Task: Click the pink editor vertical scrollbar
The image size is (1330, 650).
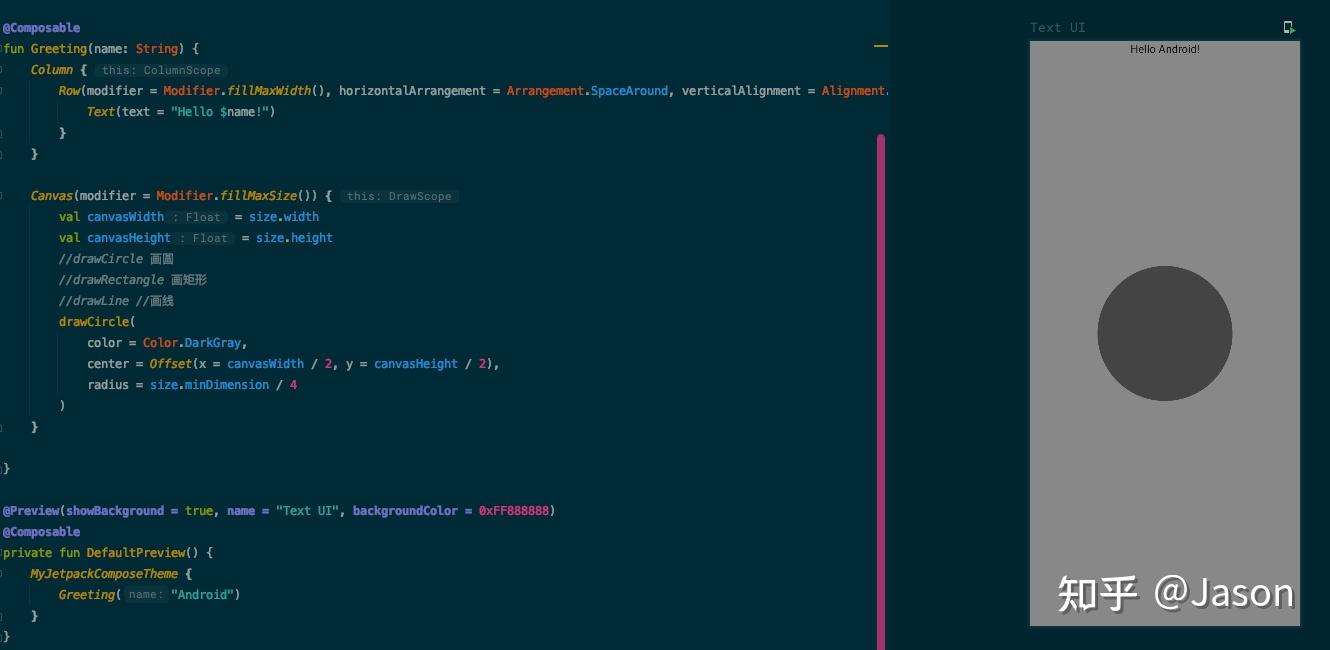Action: tap(881, 391)
